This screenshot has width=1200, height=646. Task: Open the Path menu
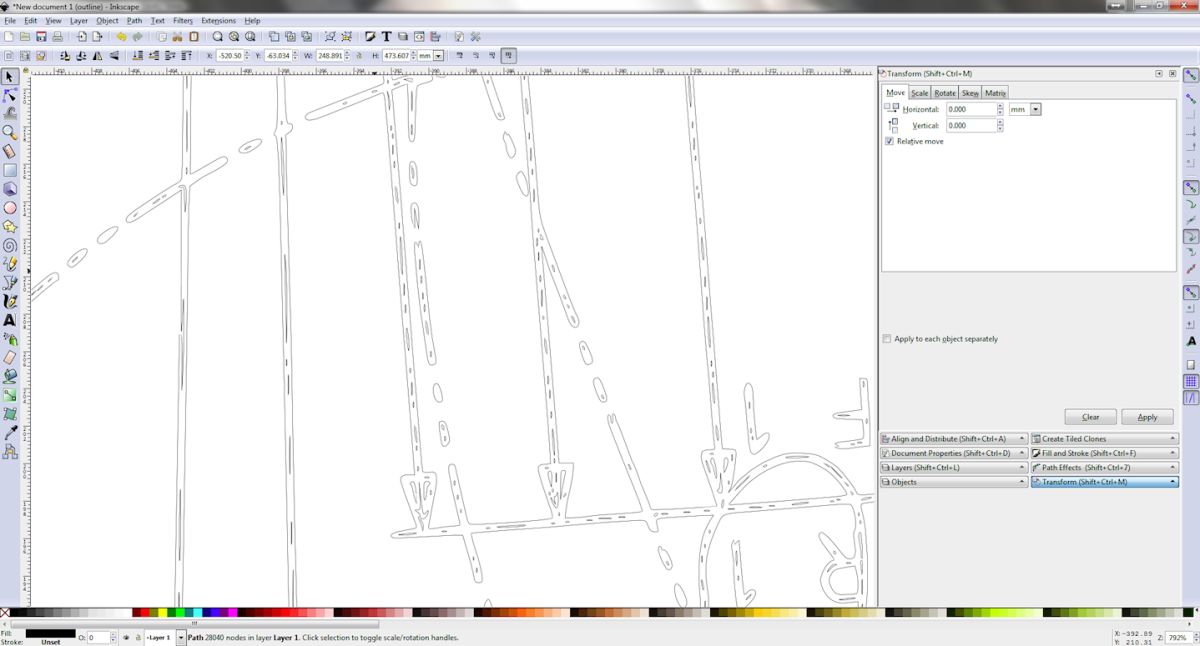click(134, 20)
